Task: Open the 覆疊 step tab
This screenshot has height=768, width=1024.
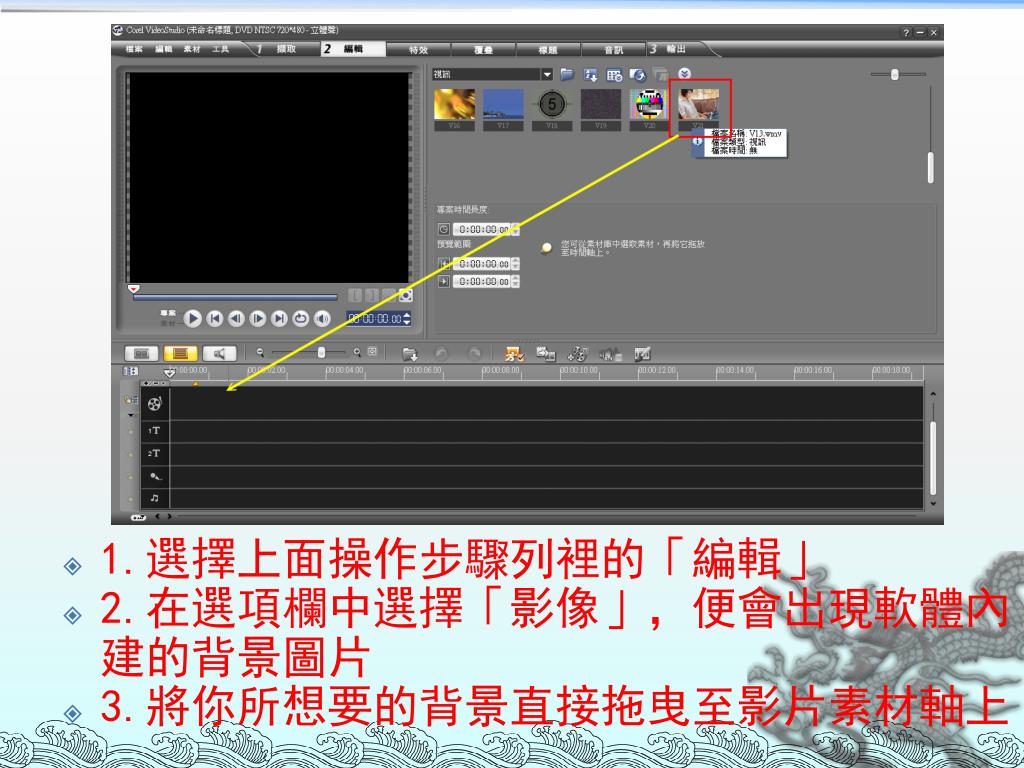Action: [483, 50]
